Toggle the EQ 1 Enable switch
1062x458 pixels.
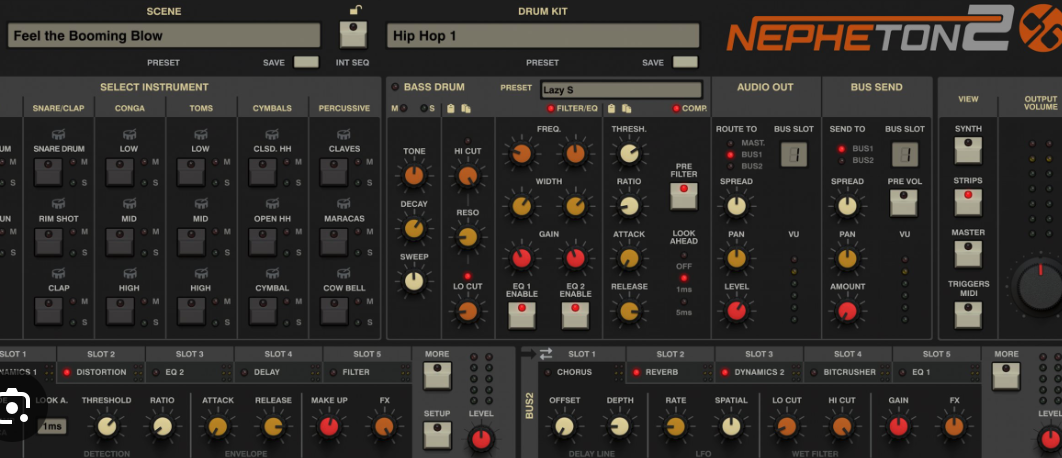click(520, 315)
